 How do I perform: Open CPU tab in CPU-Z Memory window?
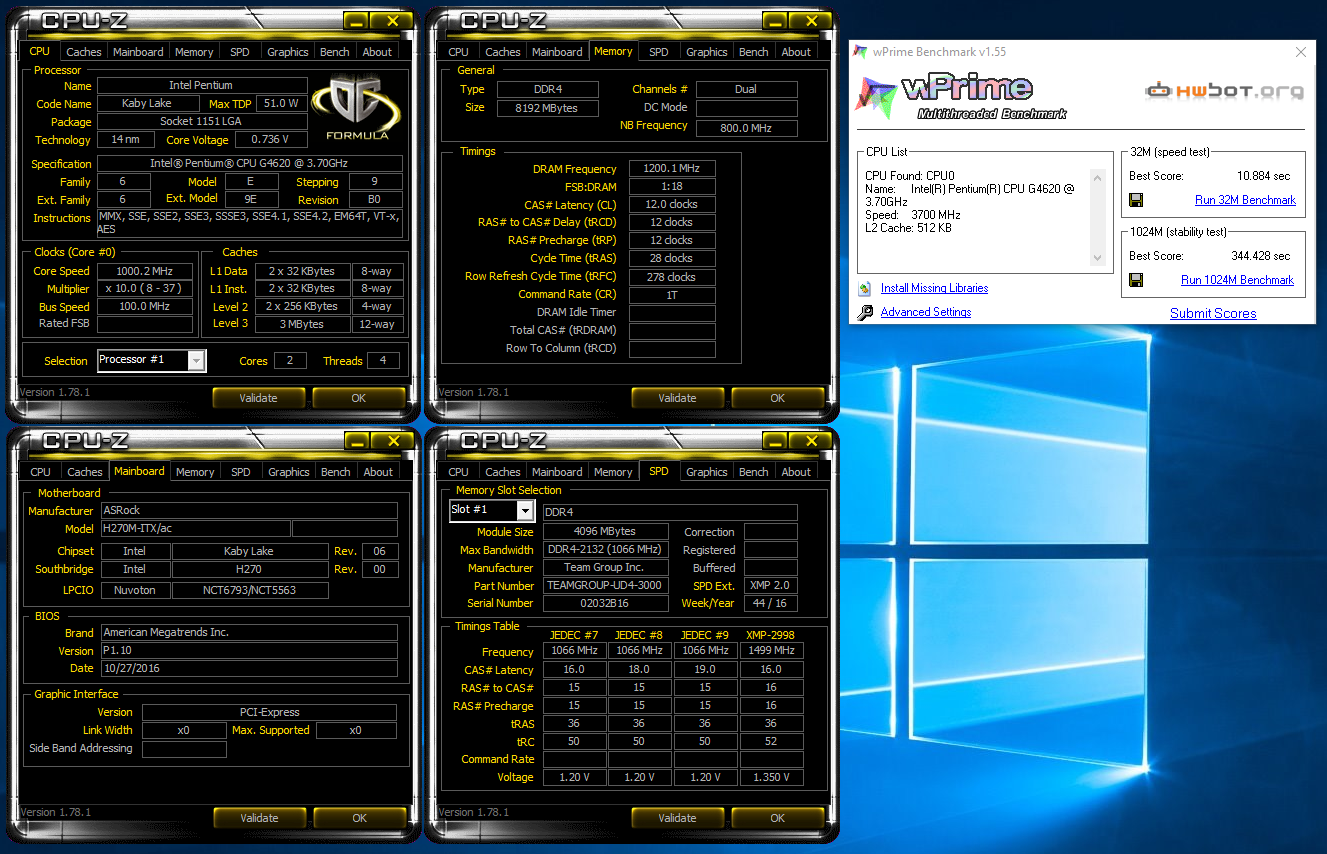pyautogui.click(x=459, y=52)
